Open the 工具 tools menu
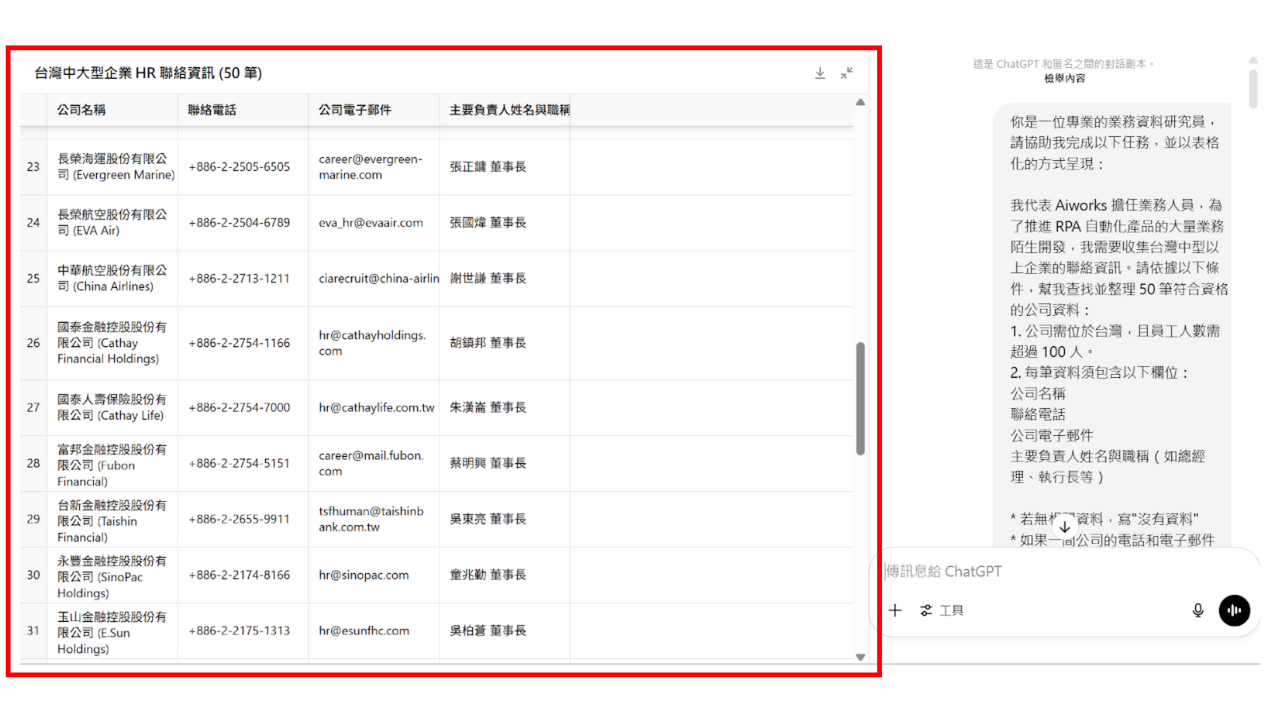This screenshot has width=1280, height=720. click(942, 610)
